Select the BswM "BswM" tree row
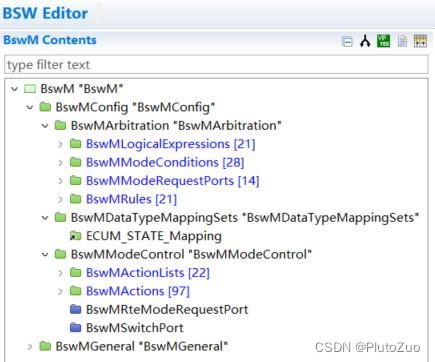This screenshot has height=362, width=435. [82, 89]
